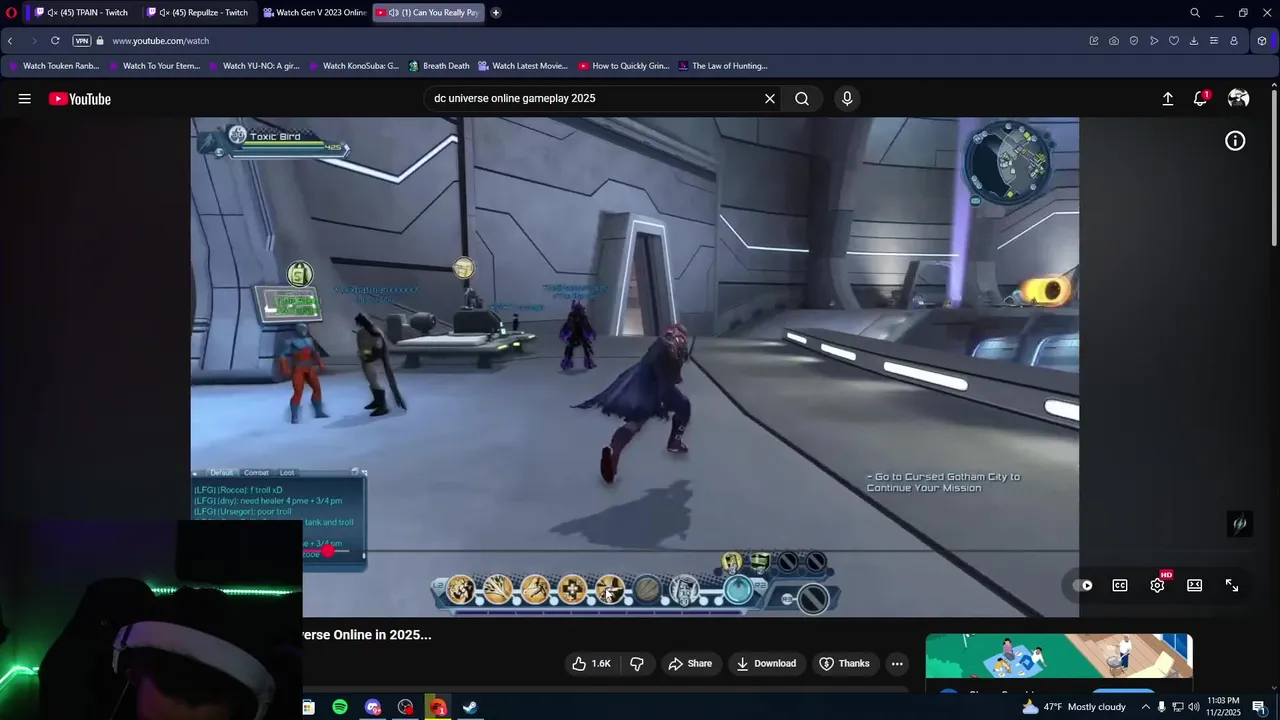Image resolution: width=1280 pixels, height=720 pixels.
Task: Open the recommended ad thumbnail
Action: [x=1059, y=658]
